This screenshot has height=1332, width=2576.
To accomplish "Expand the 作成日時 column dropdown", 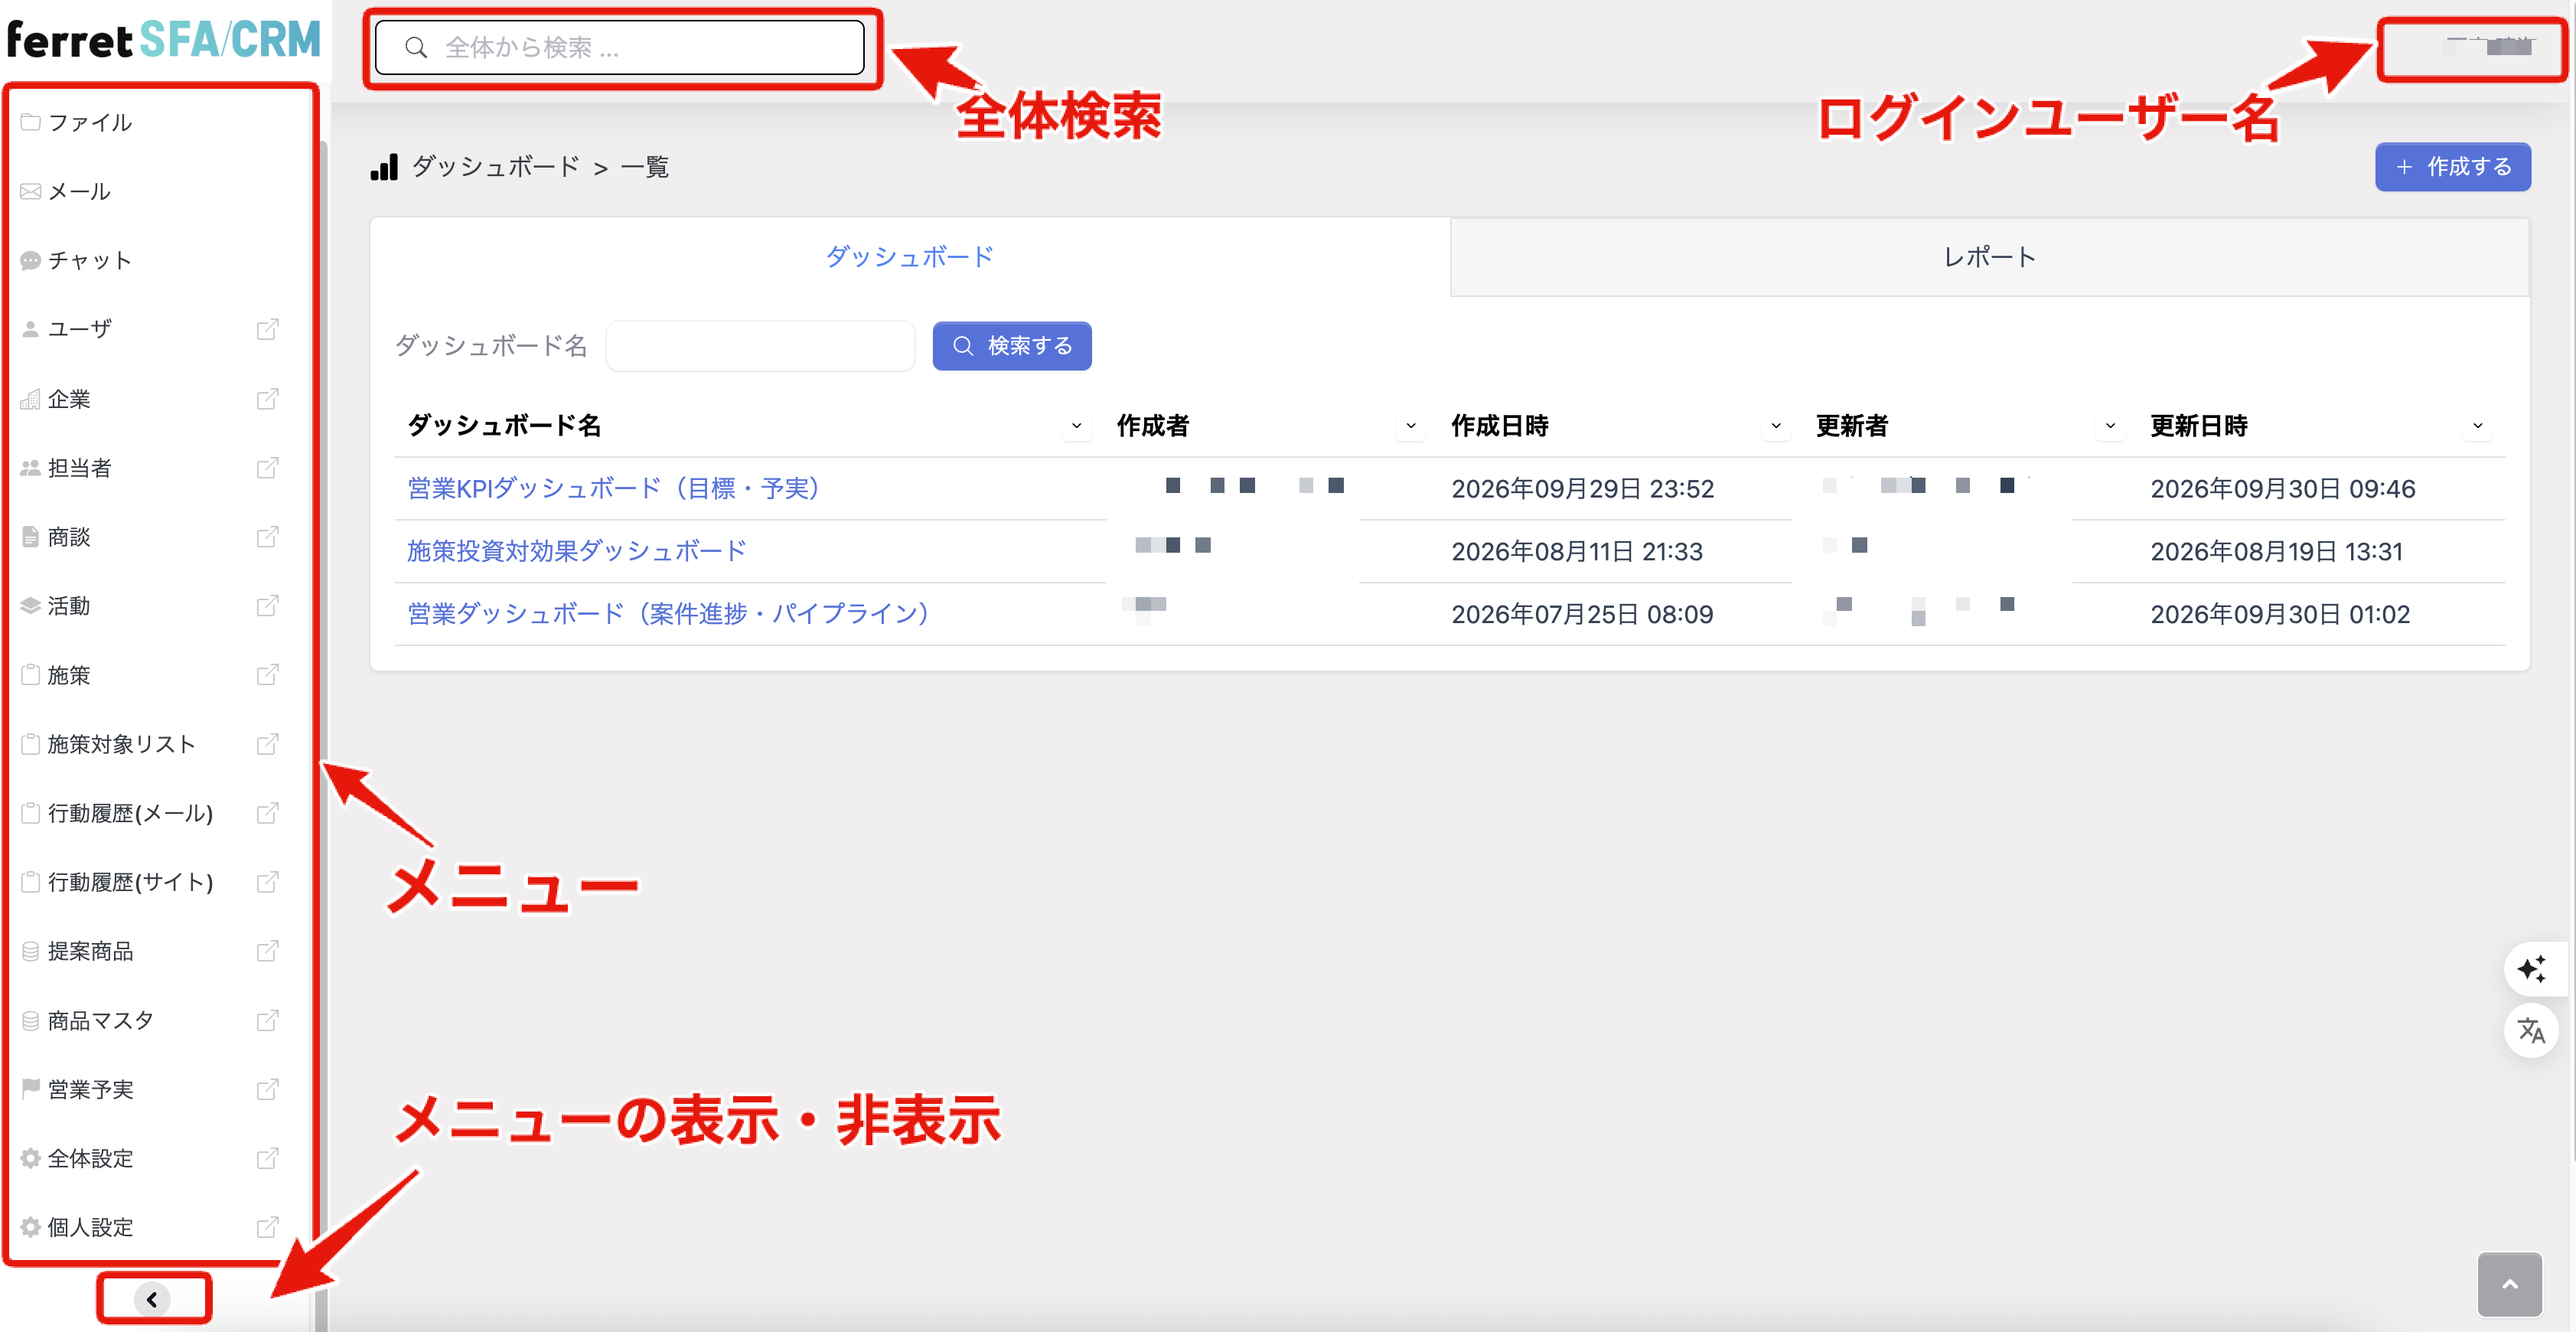I will click(x=1775, y=426).
